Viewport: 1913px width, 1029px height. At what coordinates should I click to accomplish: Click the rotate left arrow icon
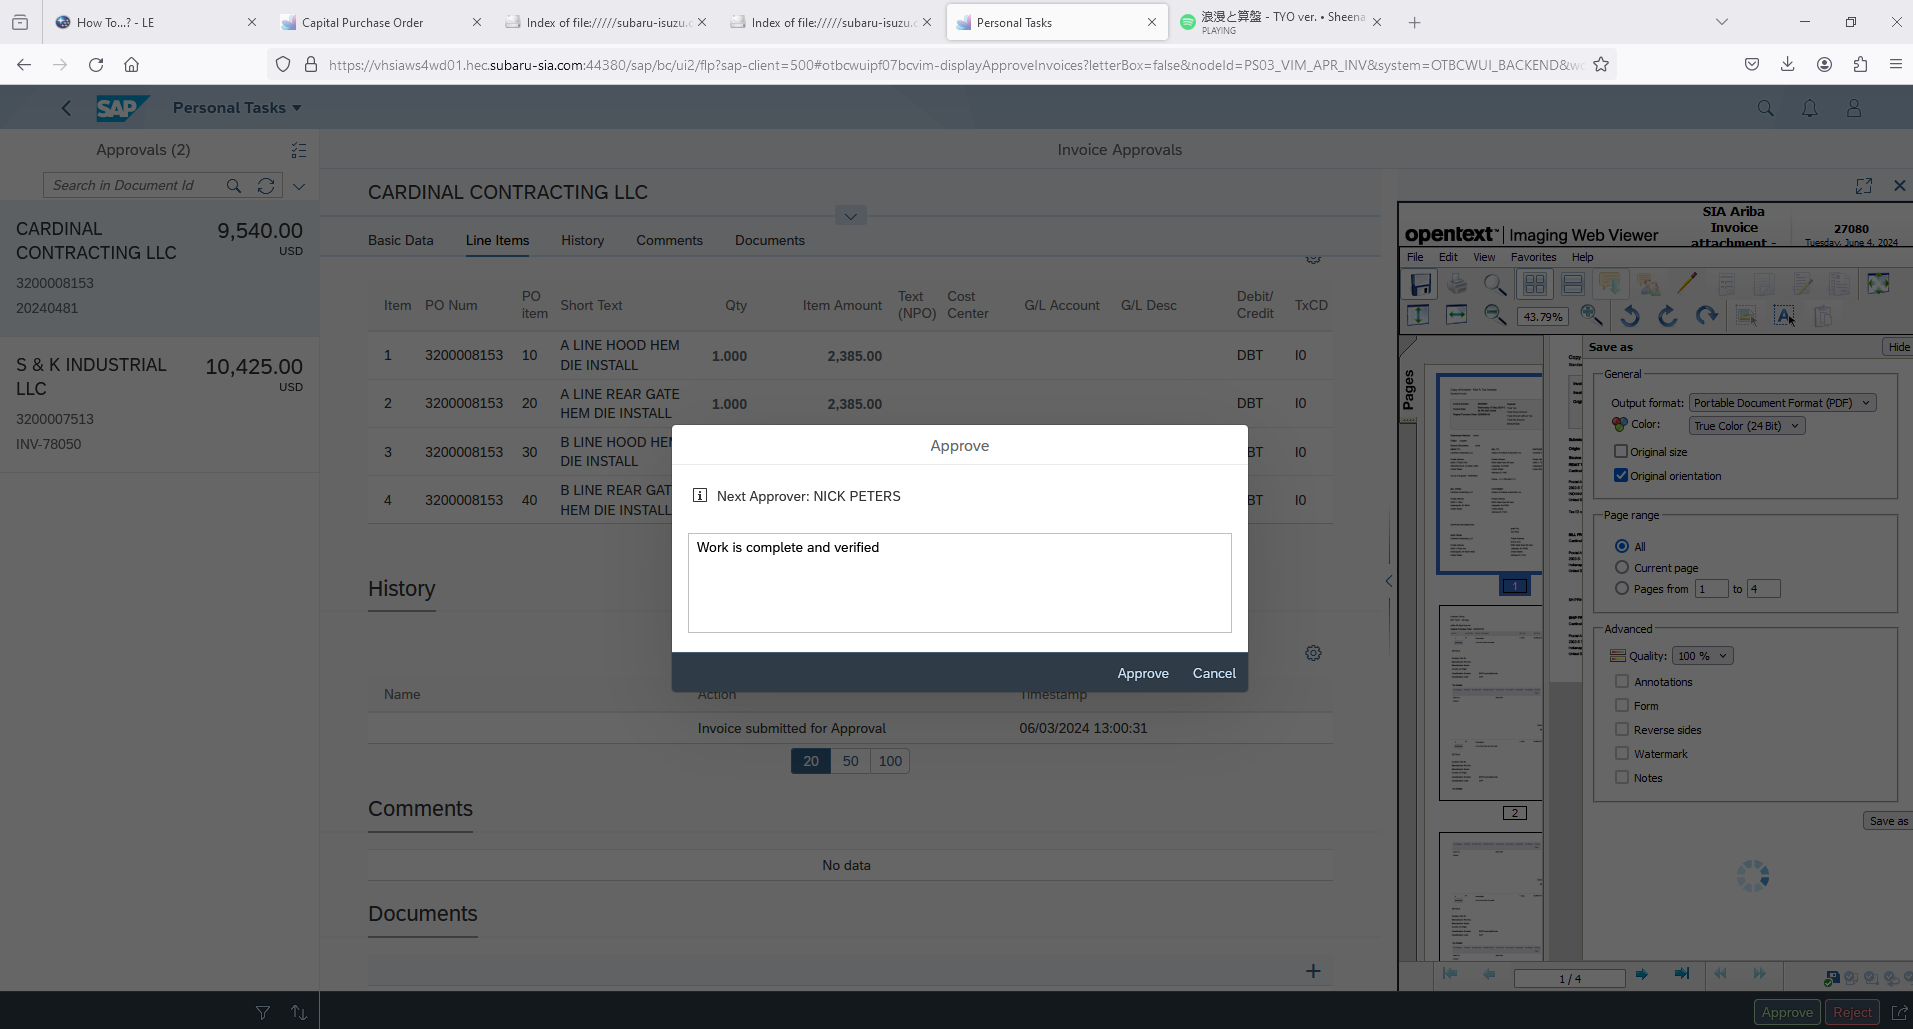[1630, 316]
